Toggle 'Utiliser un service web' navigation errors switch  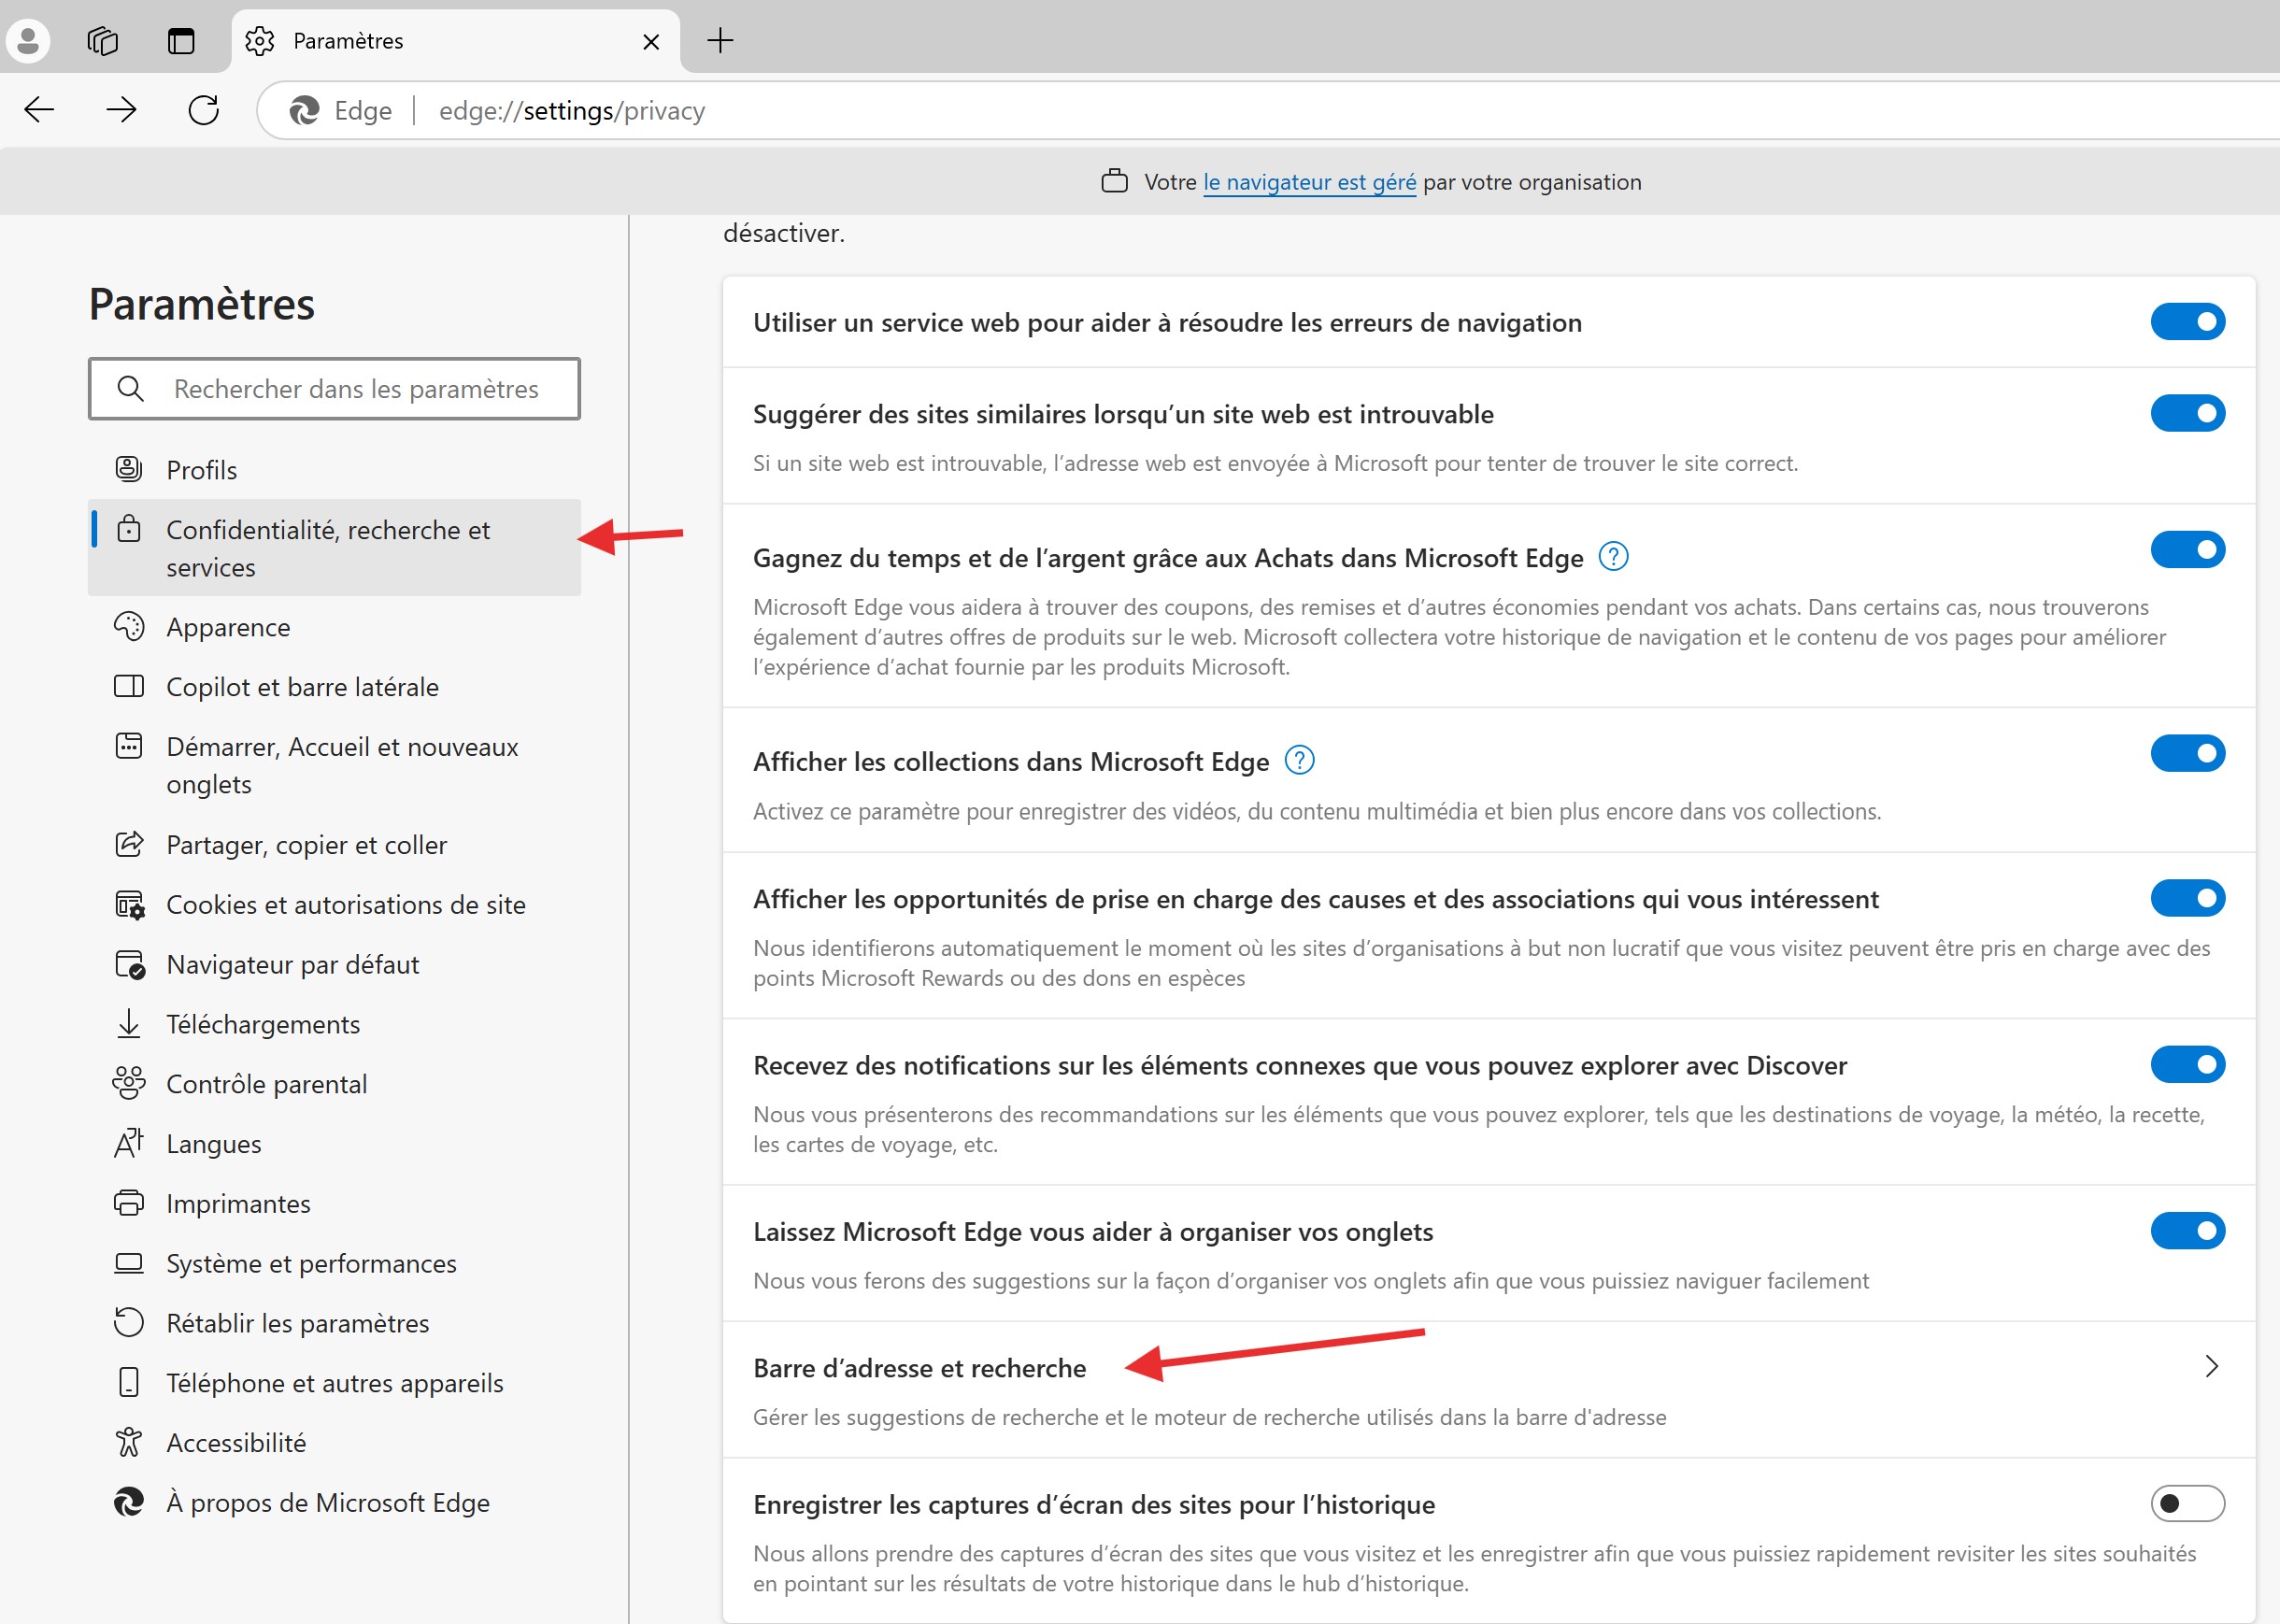2188,322
